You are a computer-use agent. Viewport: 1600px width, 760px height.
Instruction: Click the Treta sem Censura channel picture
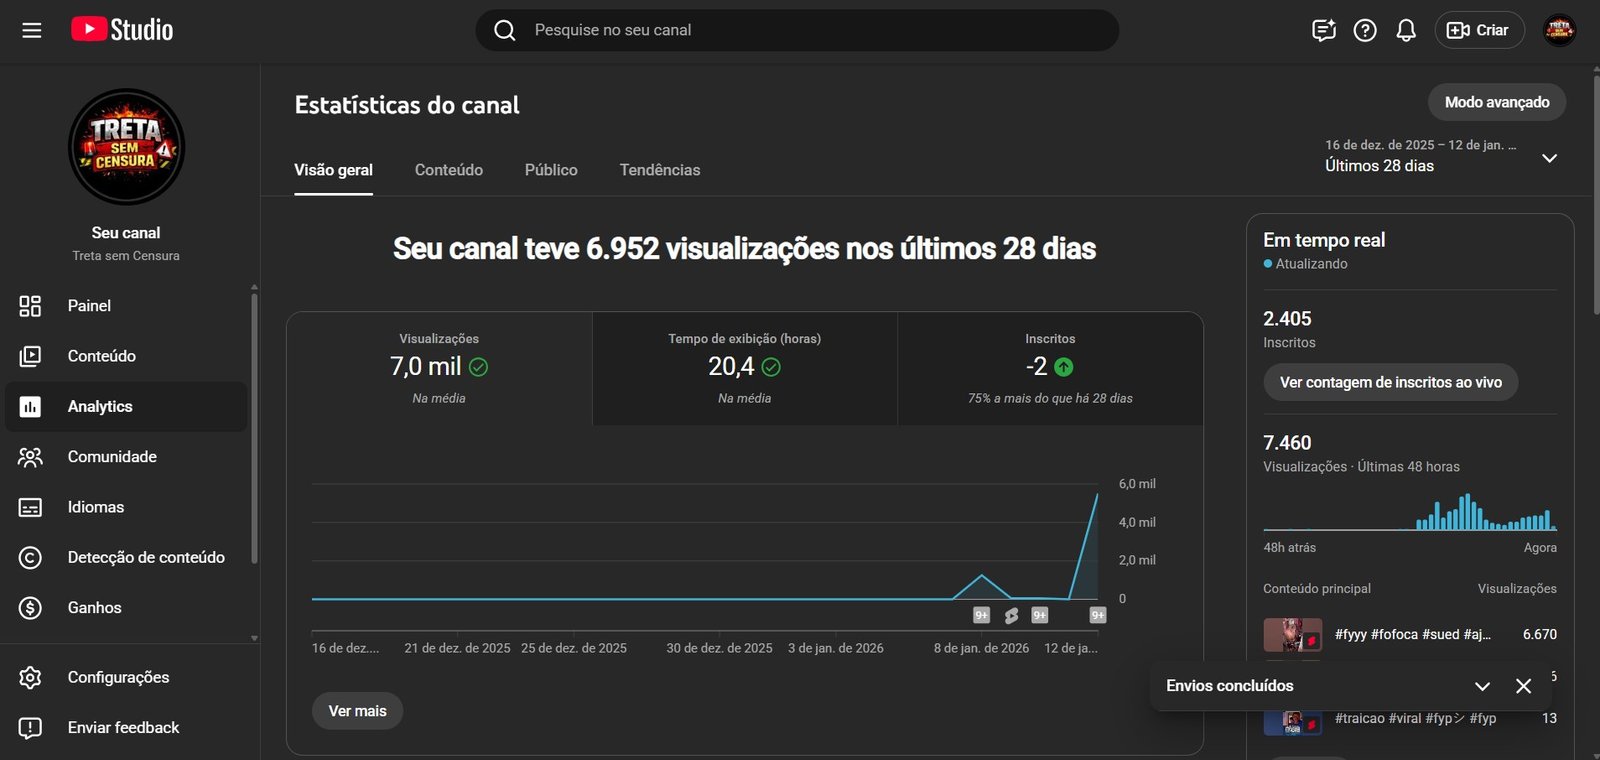point(126,147)
